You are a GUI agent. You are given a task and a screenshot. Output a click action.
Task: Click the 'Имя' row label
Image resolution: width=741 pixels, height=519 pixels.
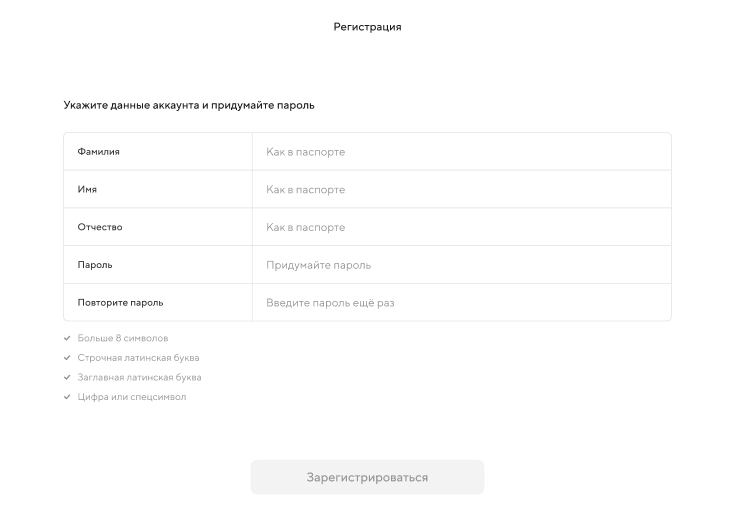tap(88, 190)
